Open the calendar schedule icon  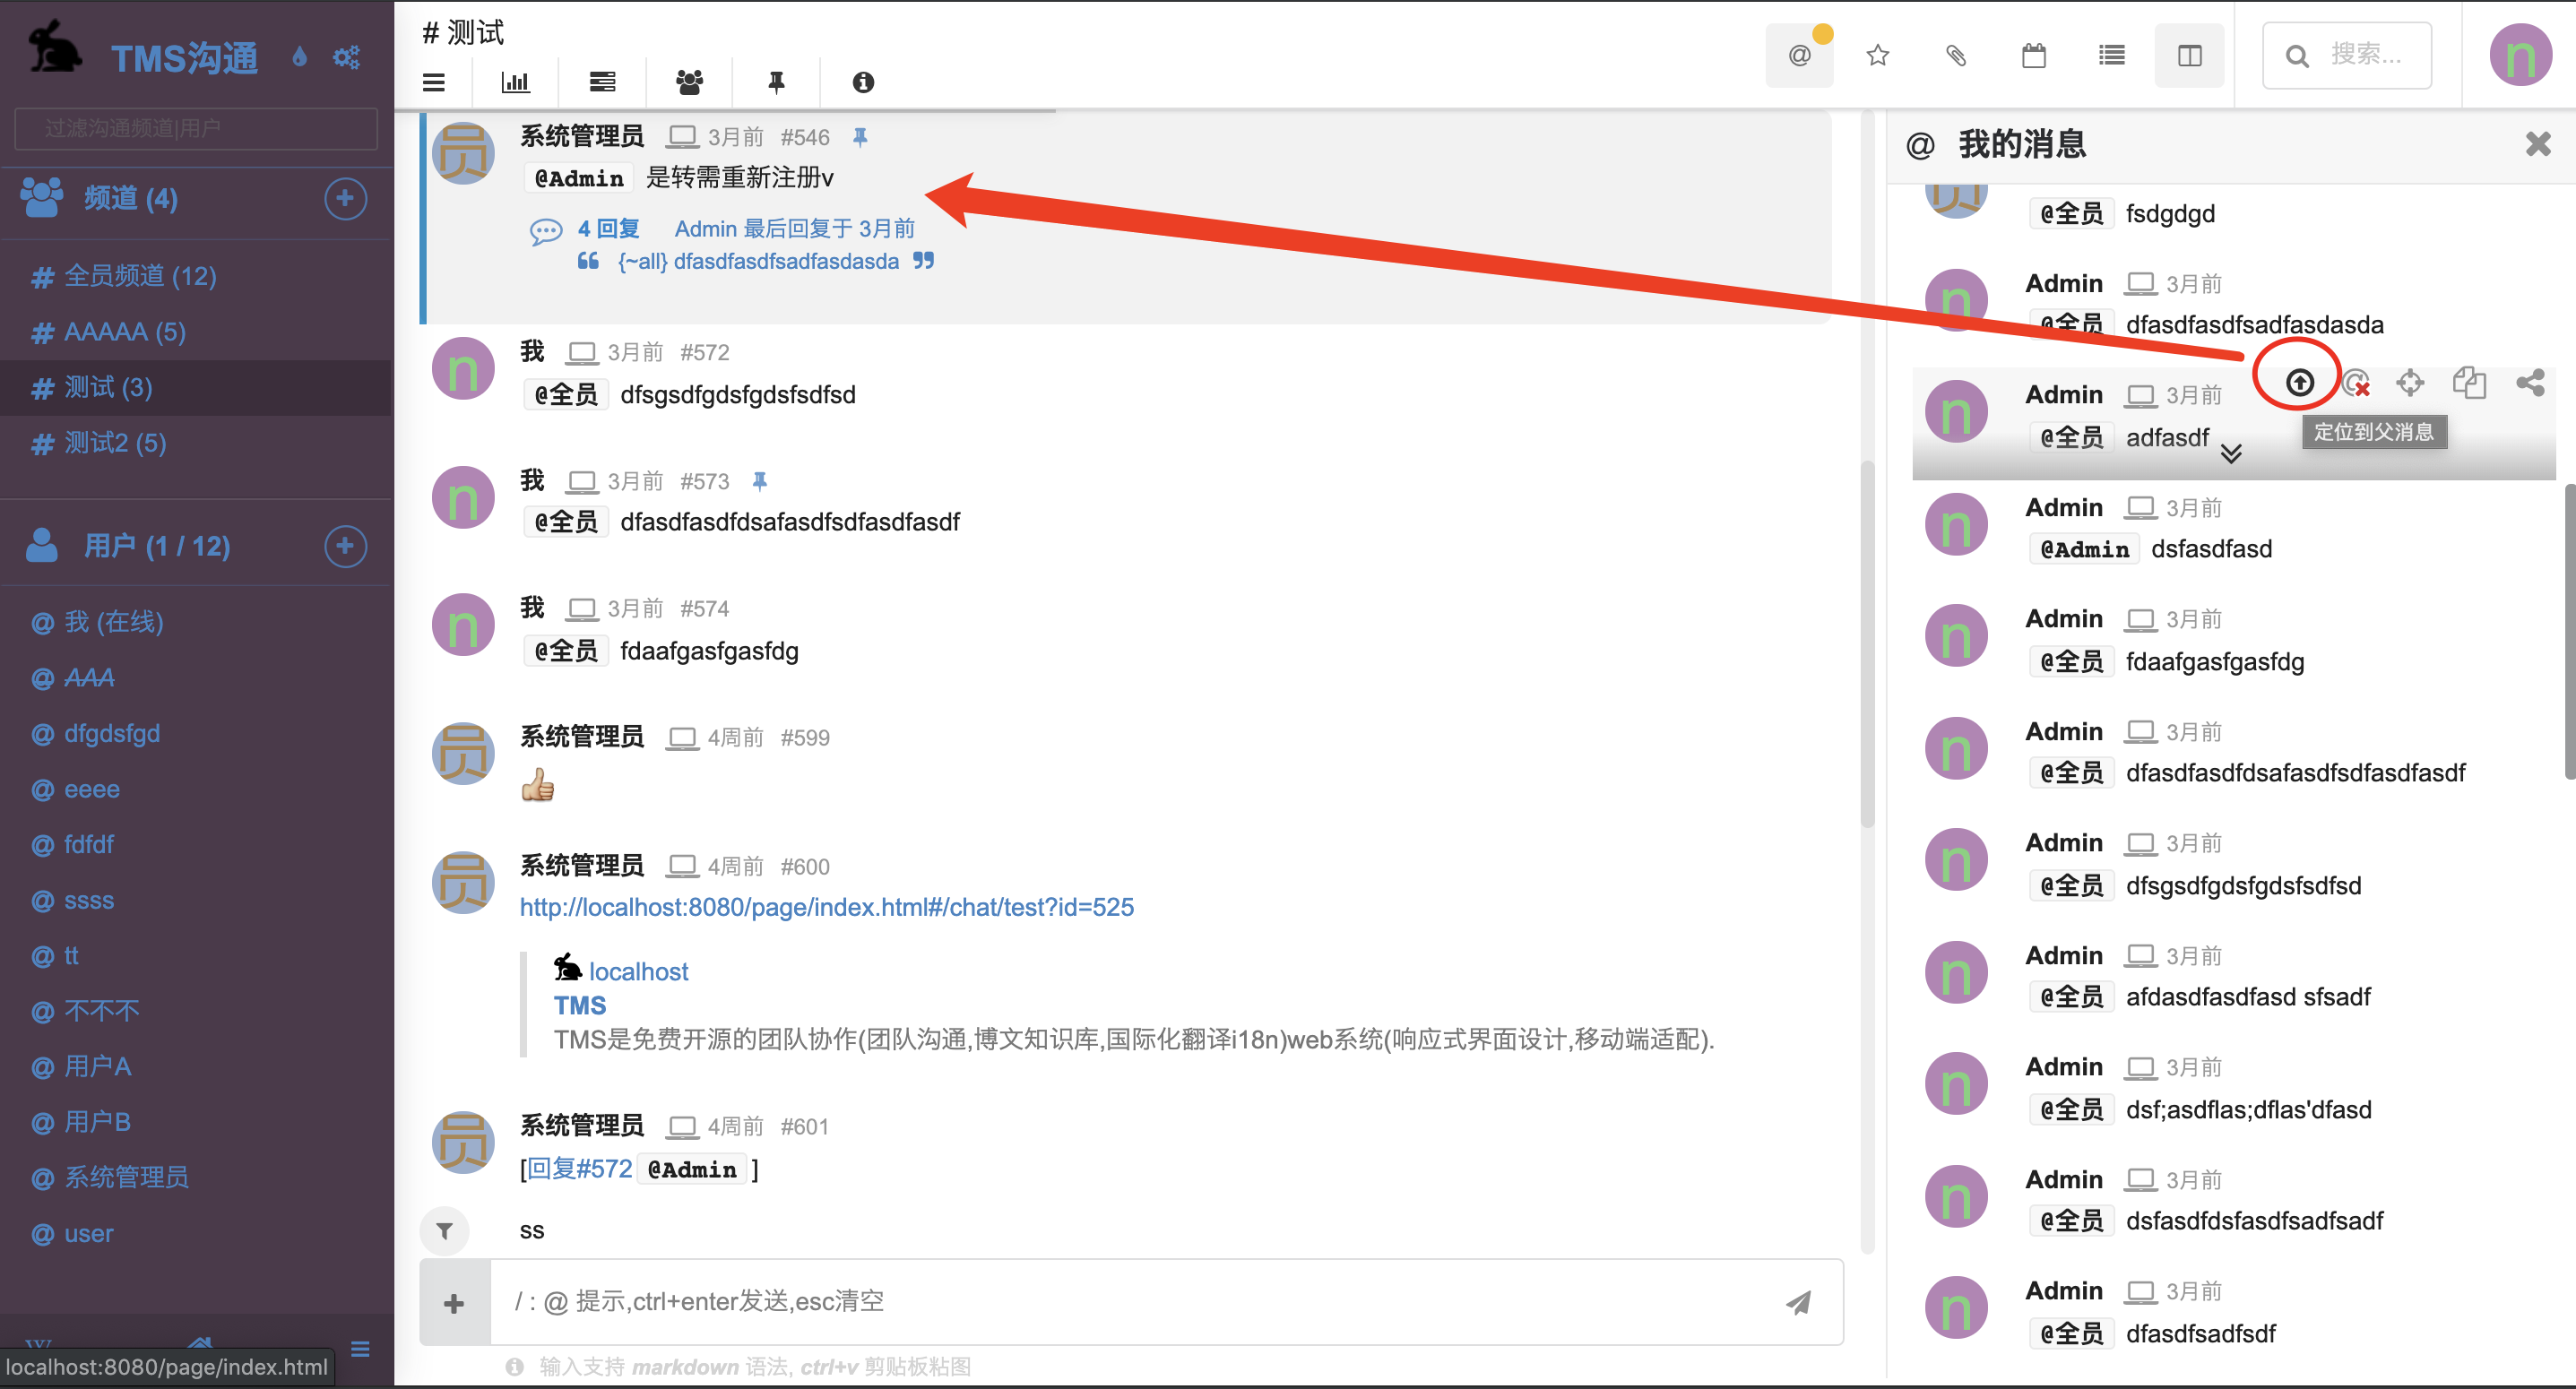[x=2034, y=55]
